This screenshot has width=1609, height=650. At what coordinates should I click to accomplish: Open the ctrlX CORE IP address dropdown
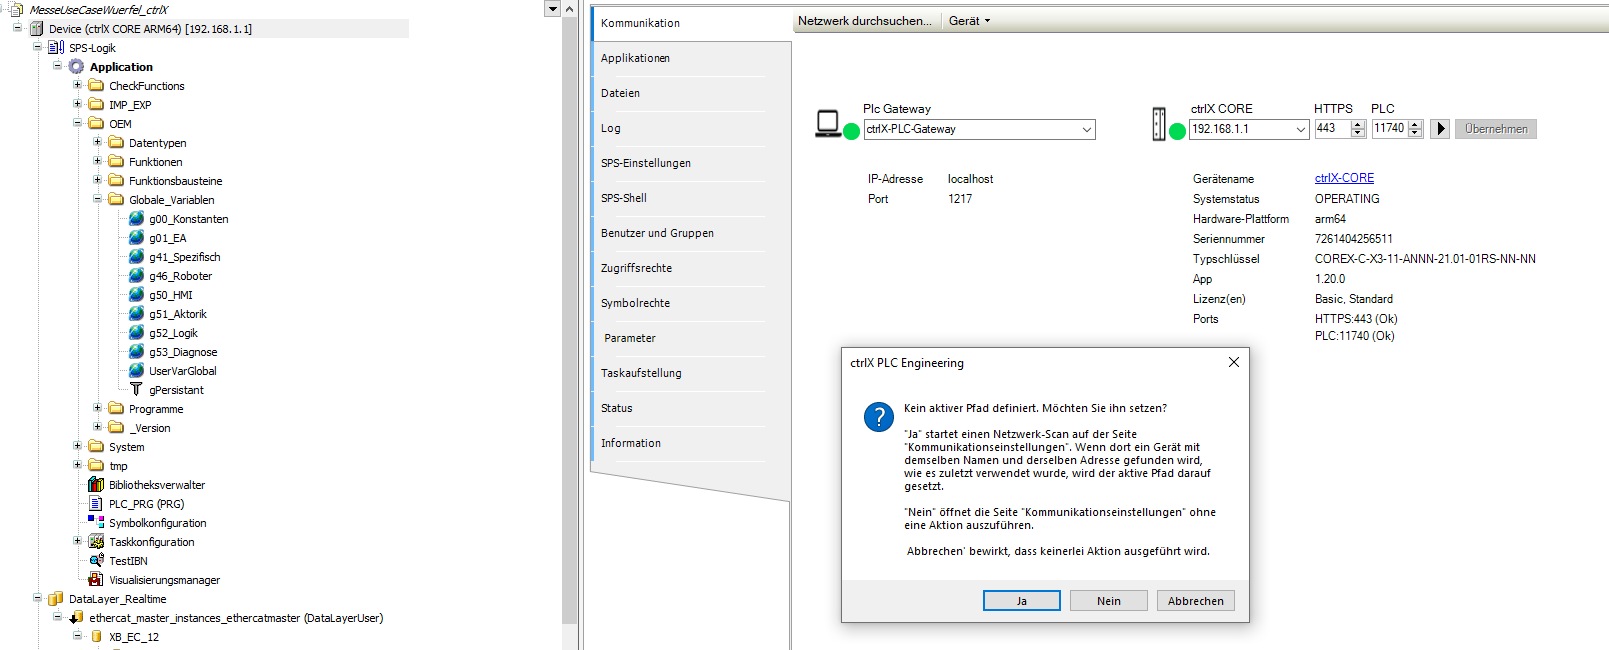[x=1300, y=129]
